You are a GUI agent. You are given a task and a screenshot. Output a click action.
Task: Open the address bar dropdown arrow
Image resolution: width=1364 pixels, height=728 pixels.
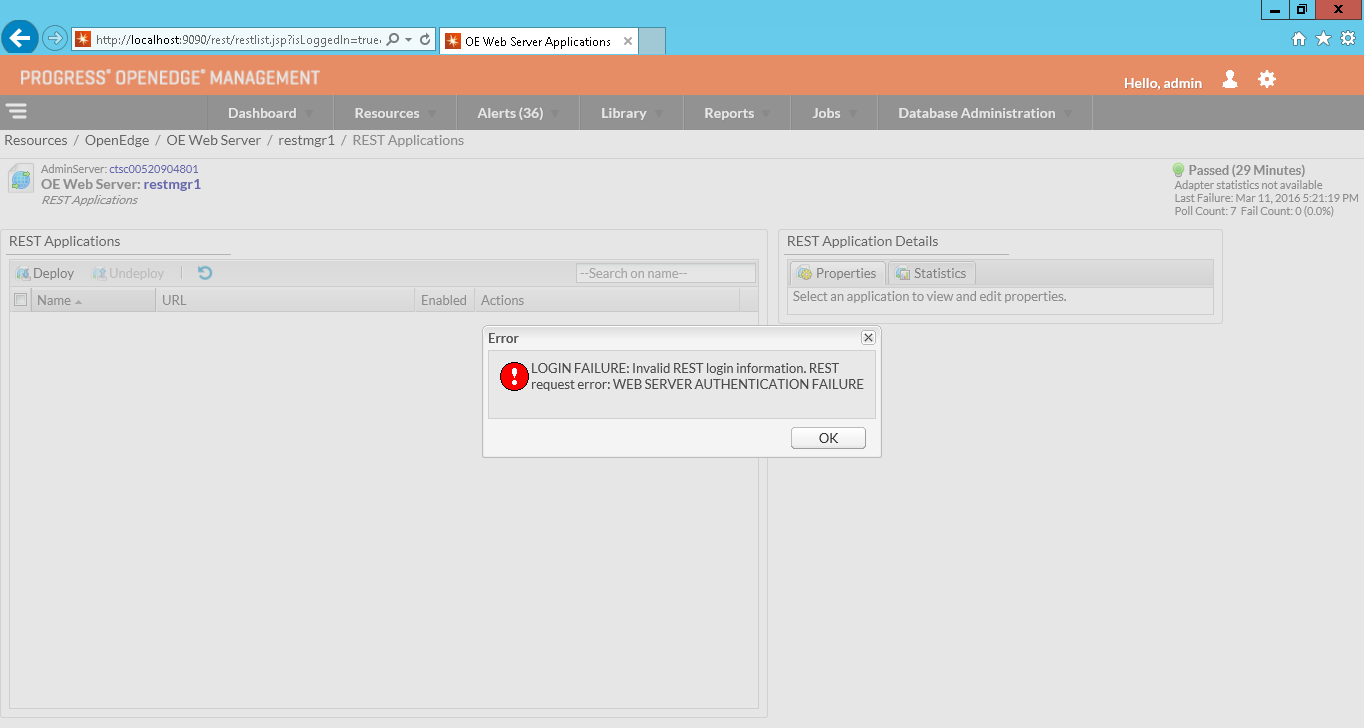(408, 40)
